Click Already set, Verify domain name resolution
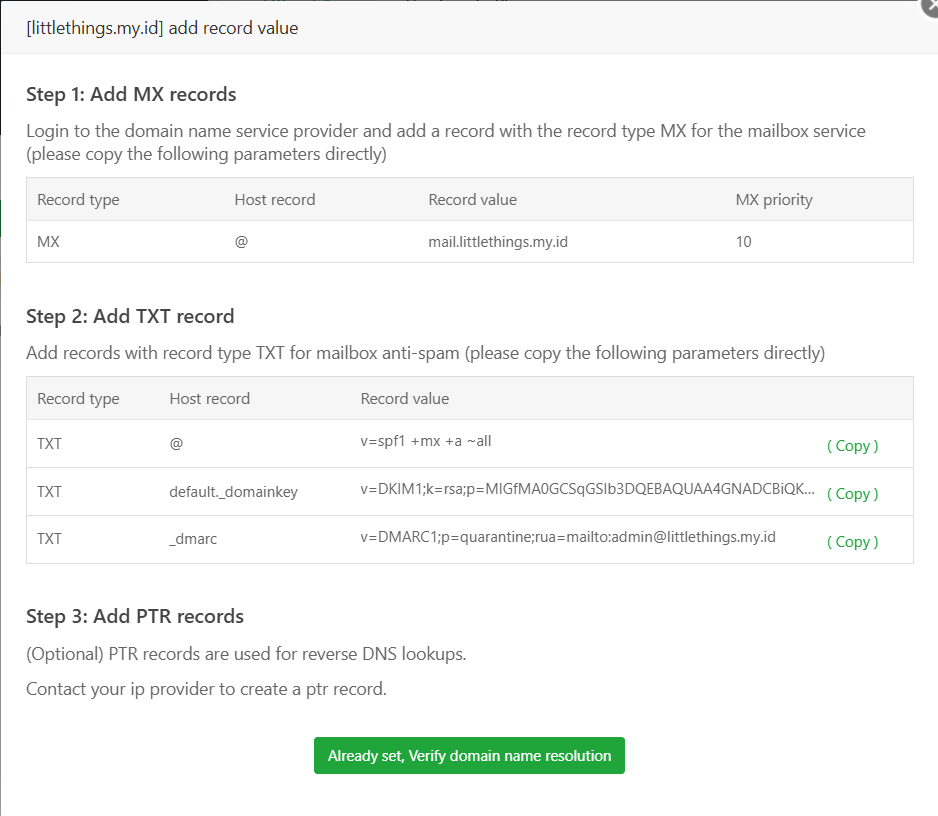This screenshot has width=938, height=816. pos(469,755)
